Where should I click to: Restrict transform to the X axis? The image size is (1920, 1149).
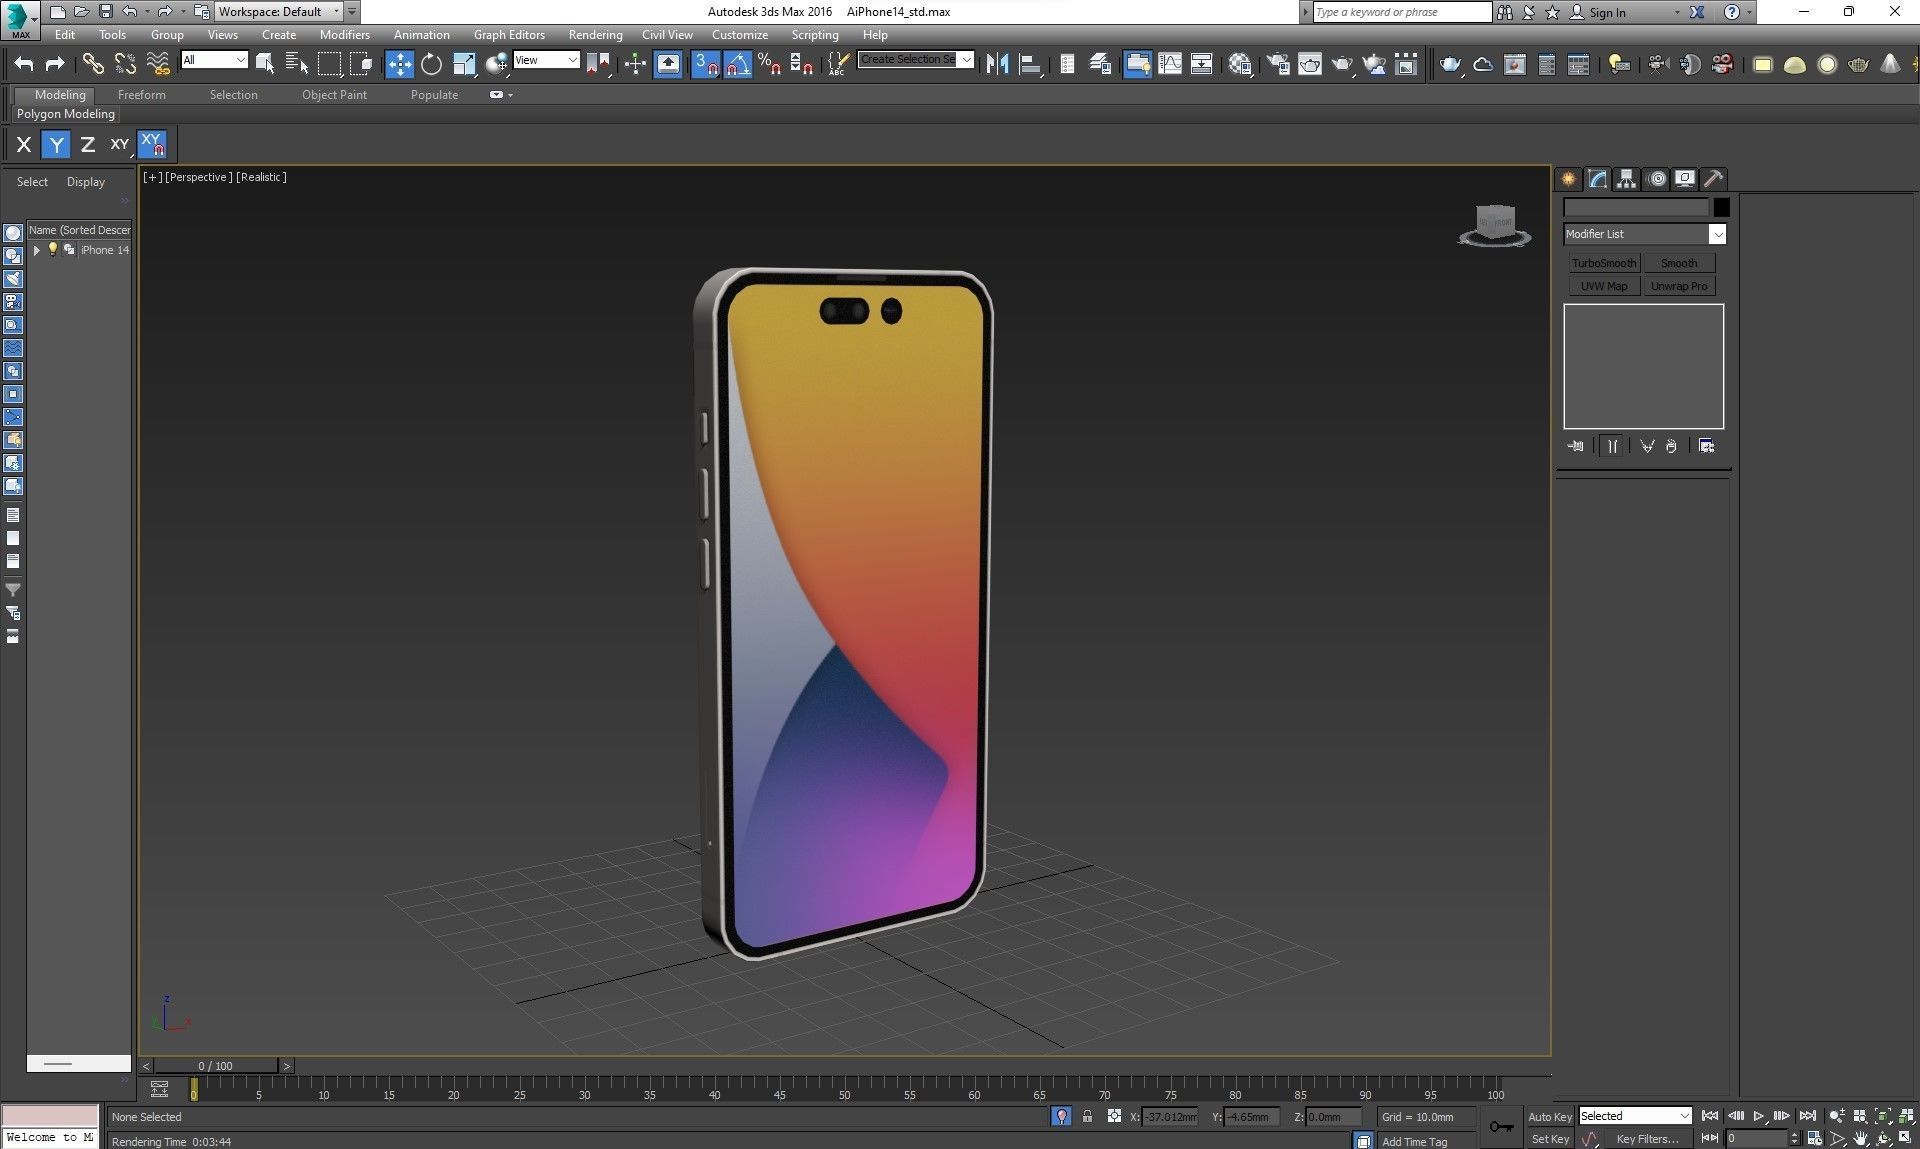(x=24, y=145)
